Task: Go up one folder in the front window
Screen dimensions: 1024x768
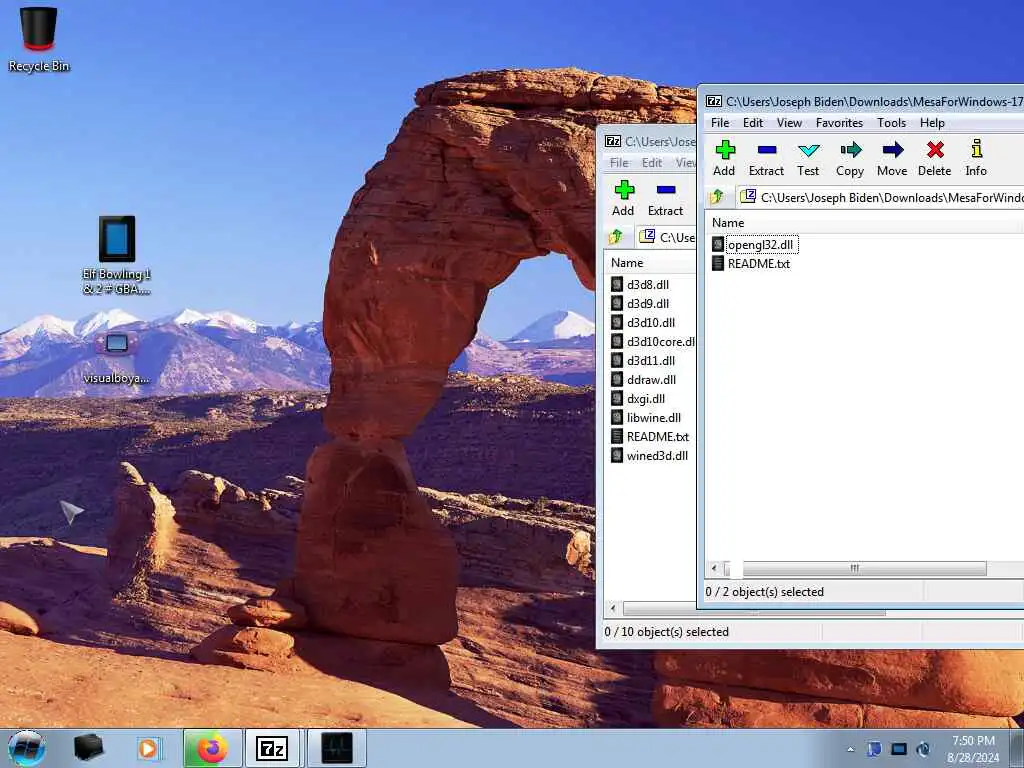Action: pos(717,197)
